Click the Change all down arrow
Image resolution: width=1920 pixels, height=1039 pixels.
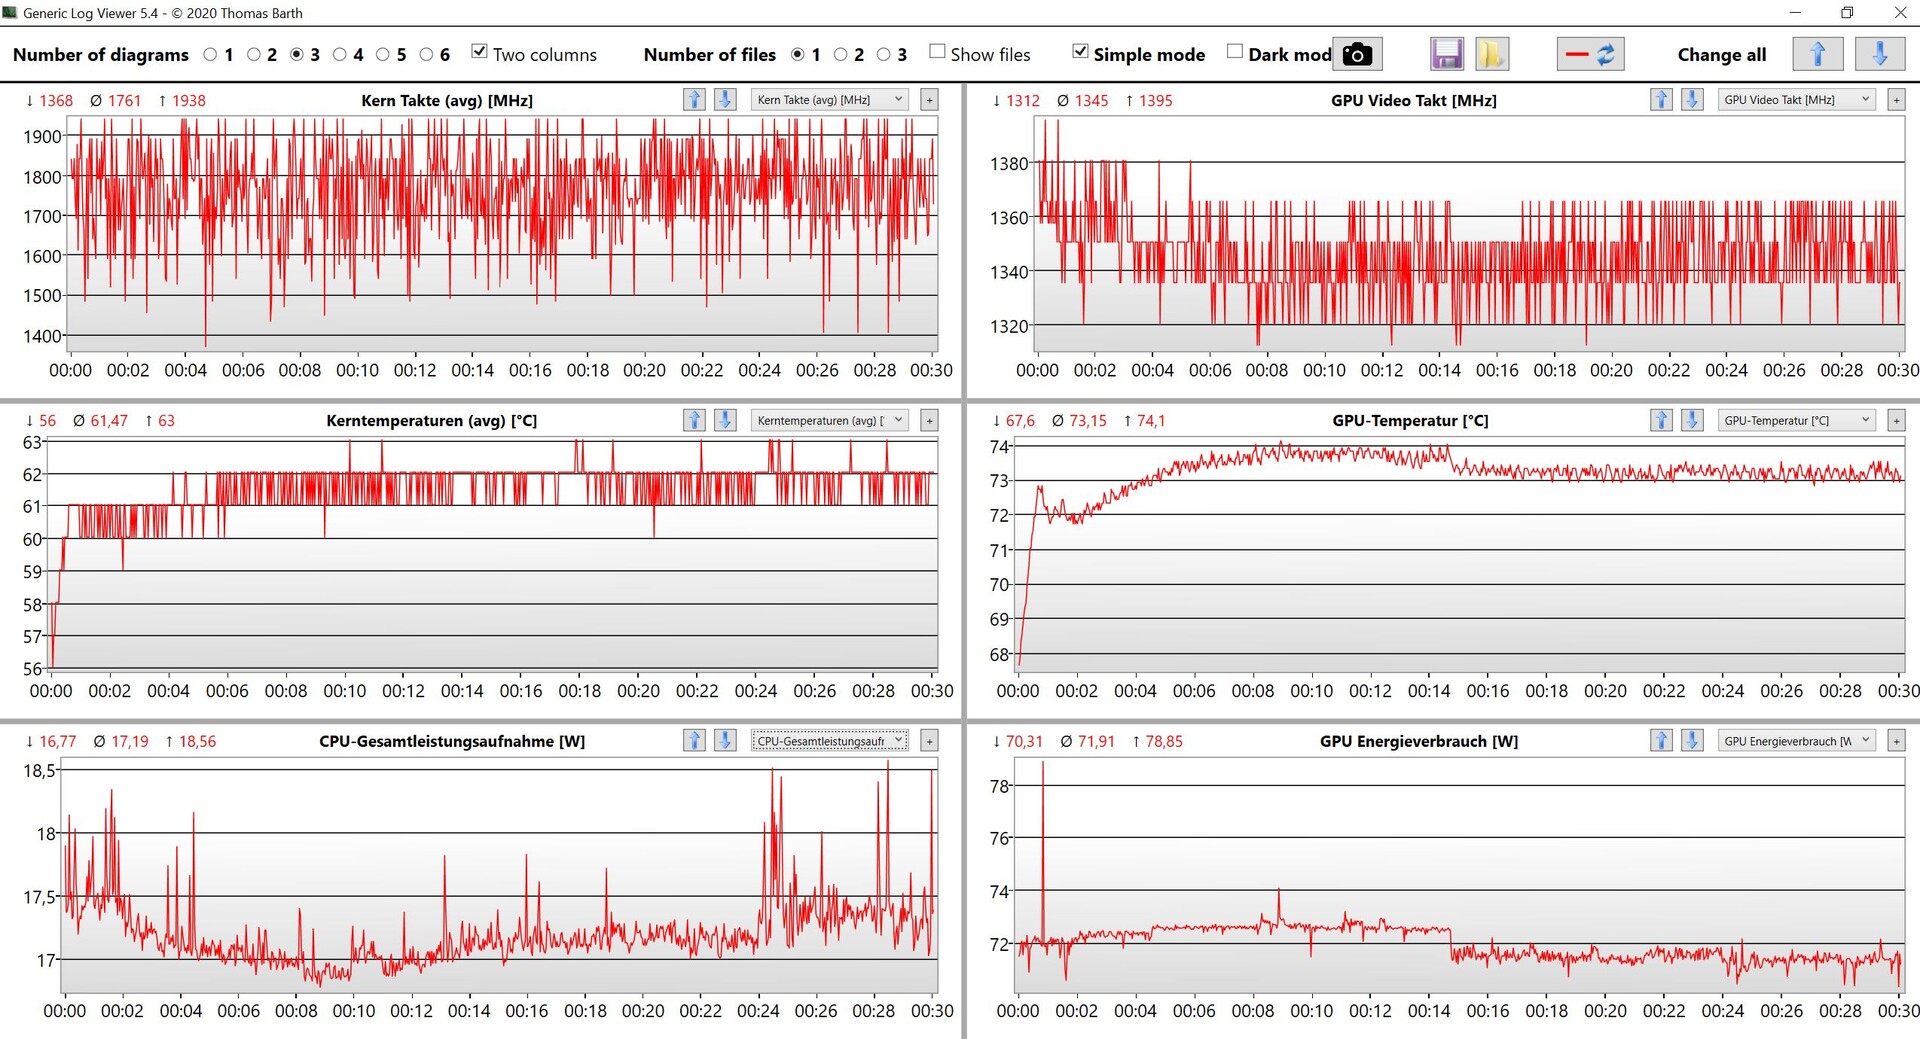1880,54
